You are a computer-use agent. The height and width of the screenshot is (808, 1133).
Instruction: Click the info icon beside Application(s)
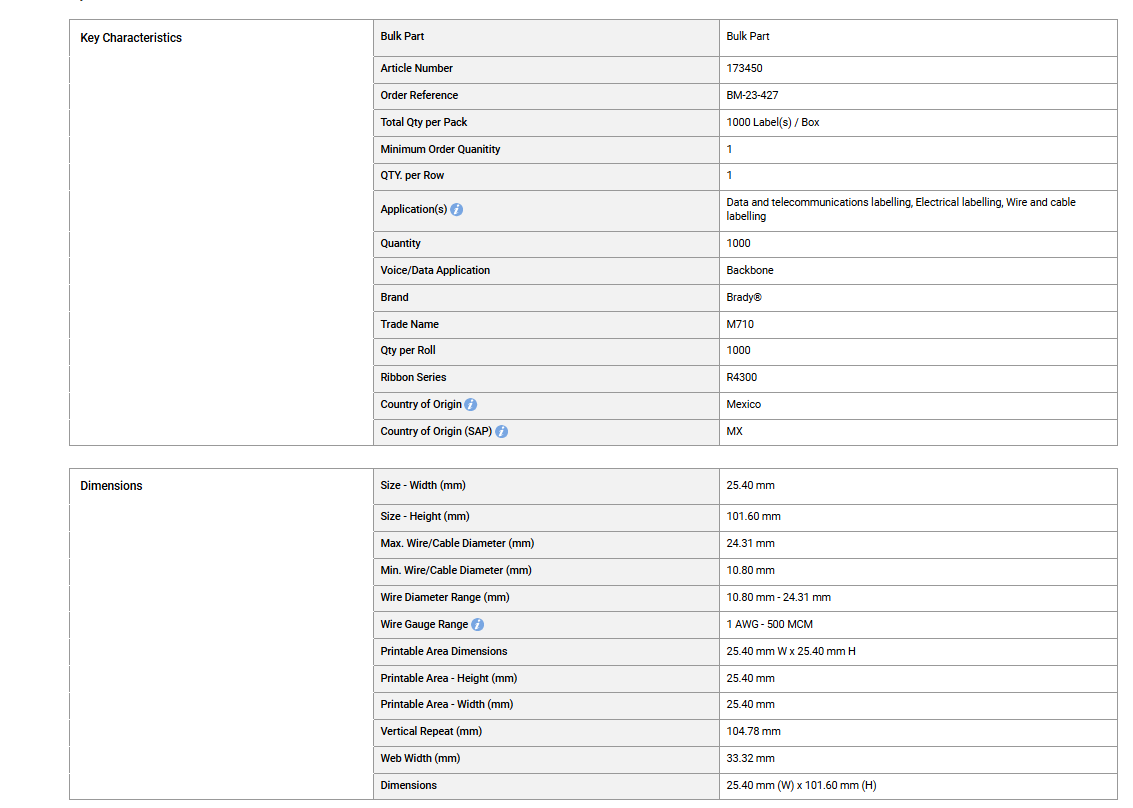pos(457,210)
